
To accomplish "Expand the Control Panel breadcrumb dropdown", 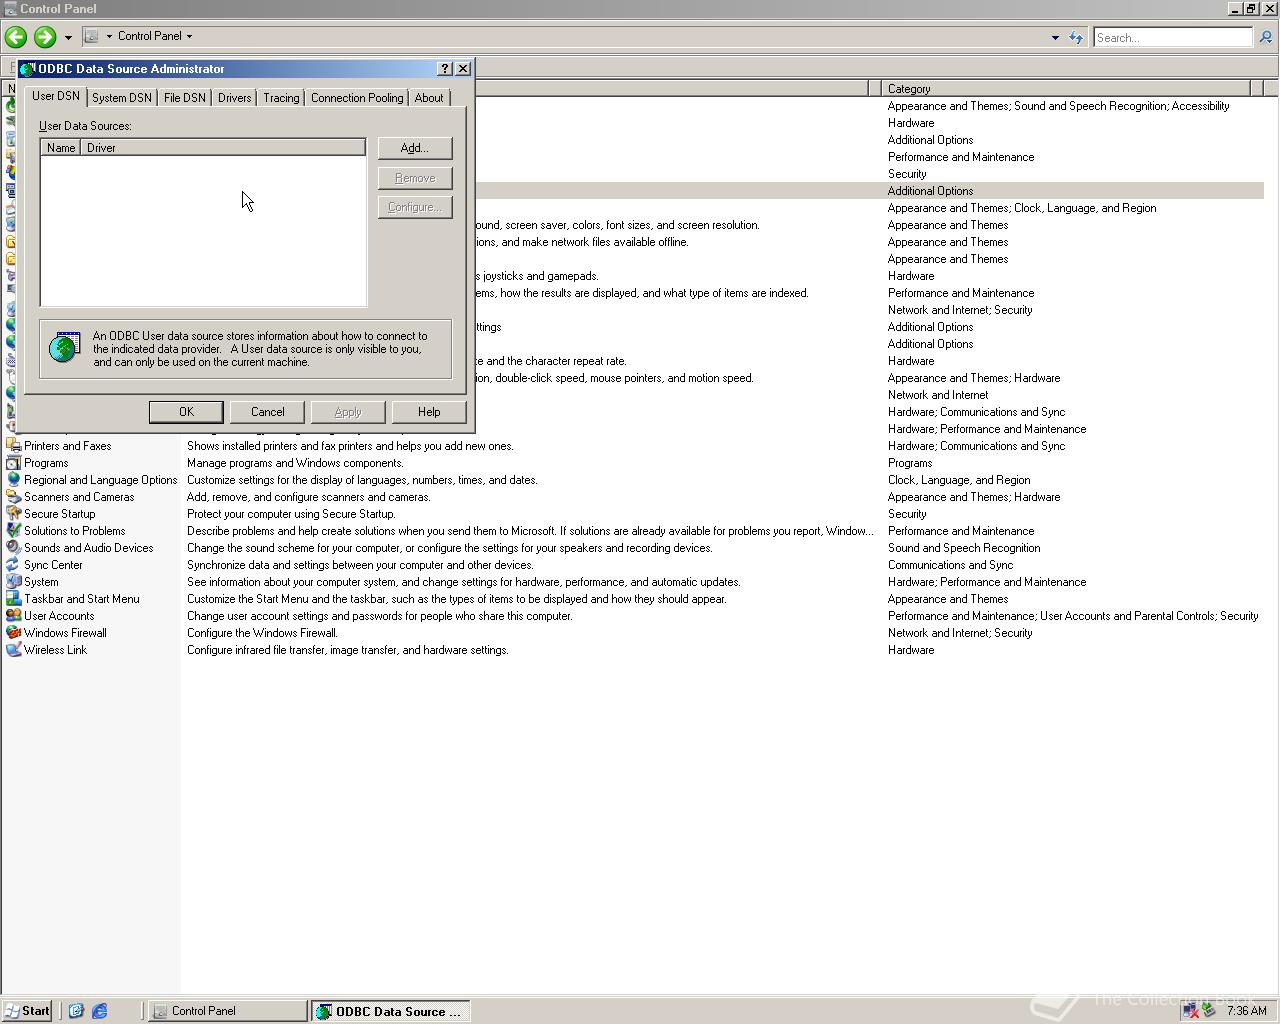I will pos(189,36).
